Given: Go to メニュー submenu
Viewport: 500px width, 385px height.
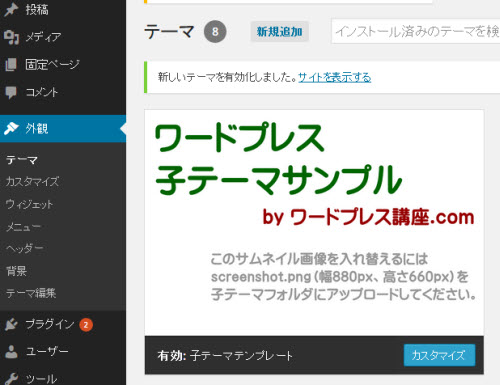Looking at the screenshot, I should pyautogui.click(x=23, y=227).
